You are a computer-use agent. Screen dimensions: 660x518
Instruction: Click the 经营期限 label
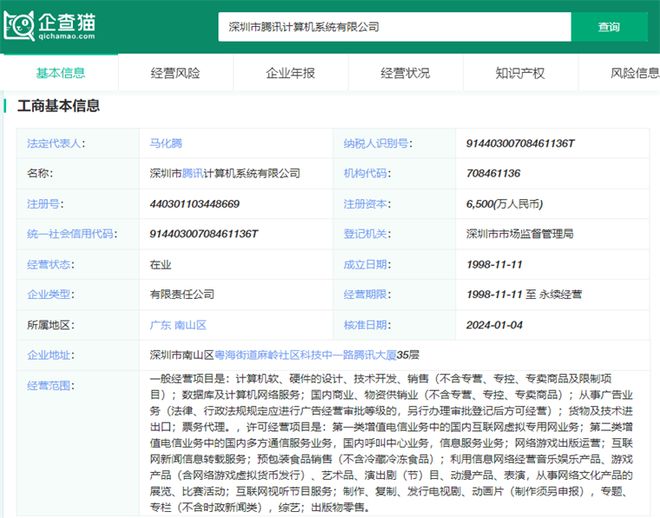pos(367,294)
